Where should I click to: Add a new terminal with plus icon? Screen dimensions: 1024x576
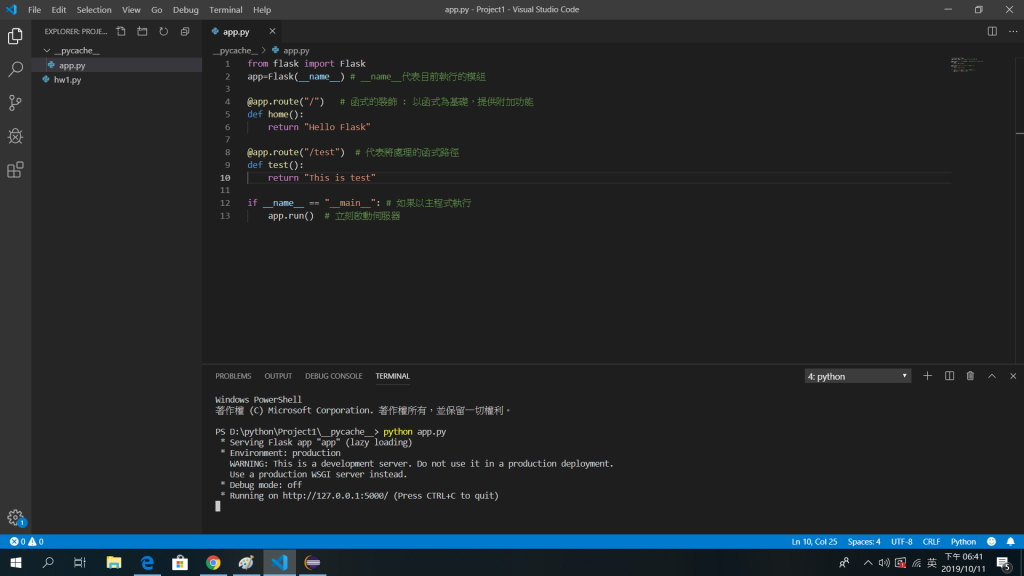[x=927, y=376]
